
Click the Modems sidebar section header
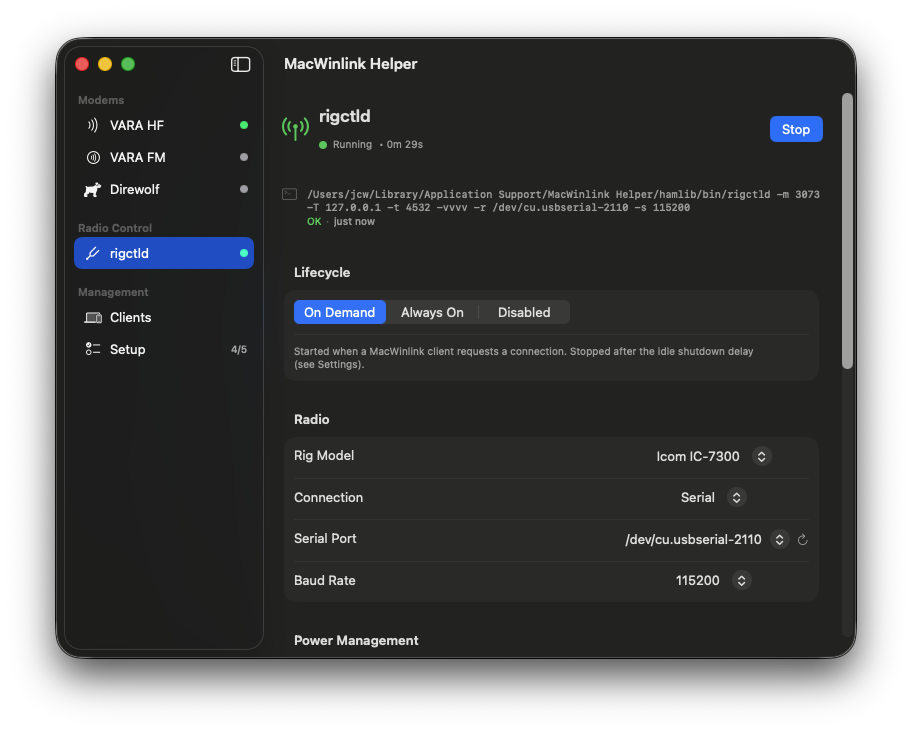pos(101,100)
